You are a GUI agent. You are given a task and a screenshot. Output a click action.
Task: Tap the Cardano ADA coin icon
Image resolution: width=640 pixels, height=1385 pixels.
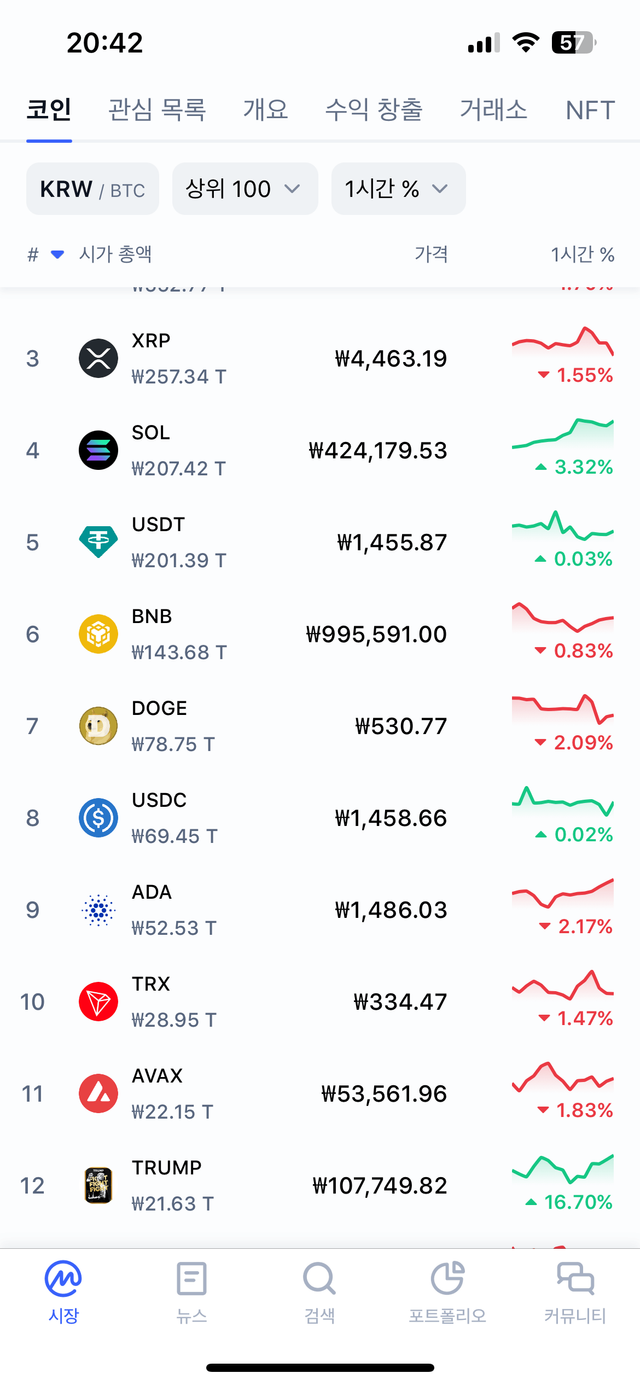98,910
